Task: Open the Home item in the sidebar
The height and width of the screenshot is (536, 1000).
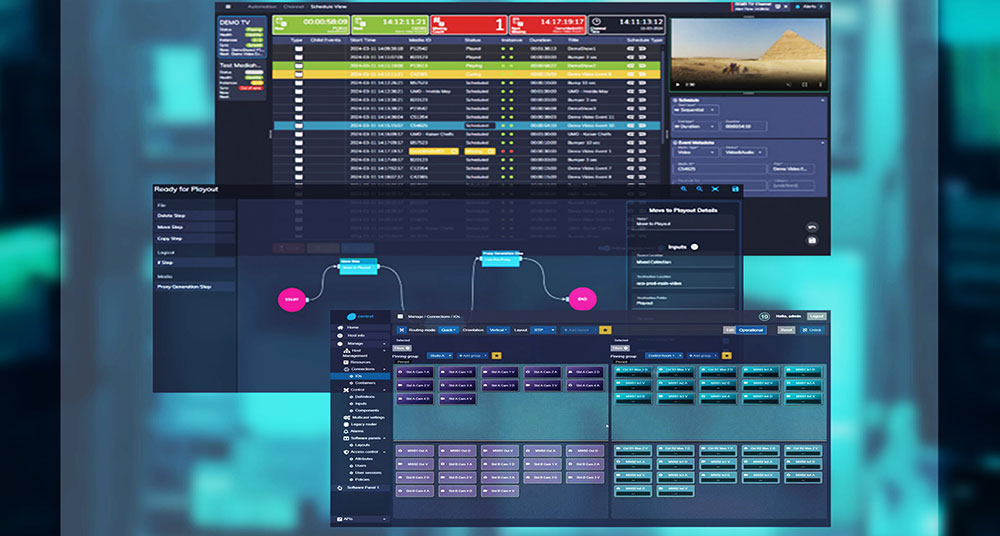Action: click(x=352, y=327)
